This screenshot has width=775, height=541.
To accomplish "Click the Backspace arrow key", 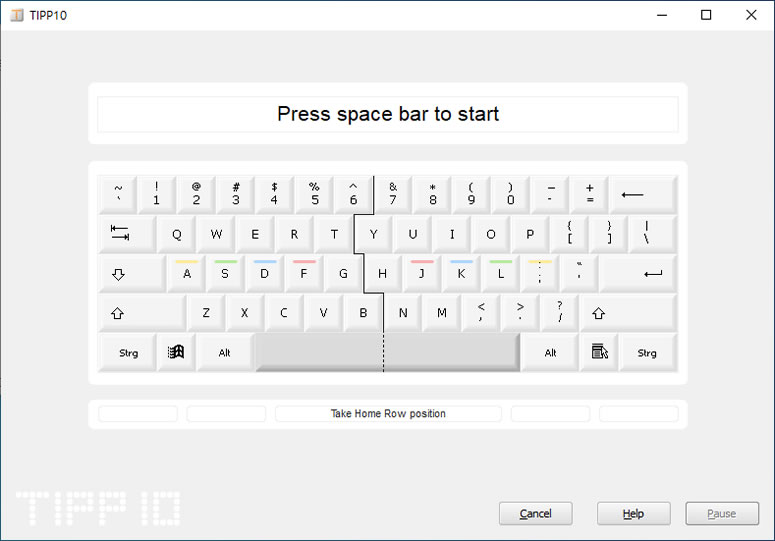I will (643, 195).
